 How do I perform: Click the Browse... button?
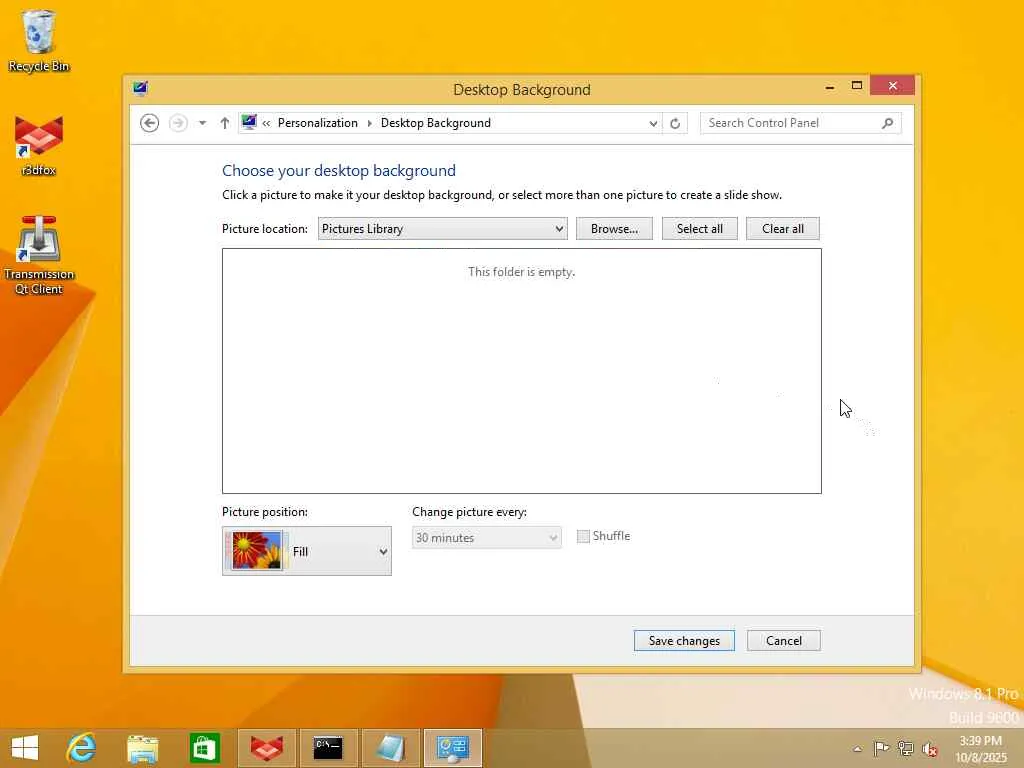[x=614, y=229]
